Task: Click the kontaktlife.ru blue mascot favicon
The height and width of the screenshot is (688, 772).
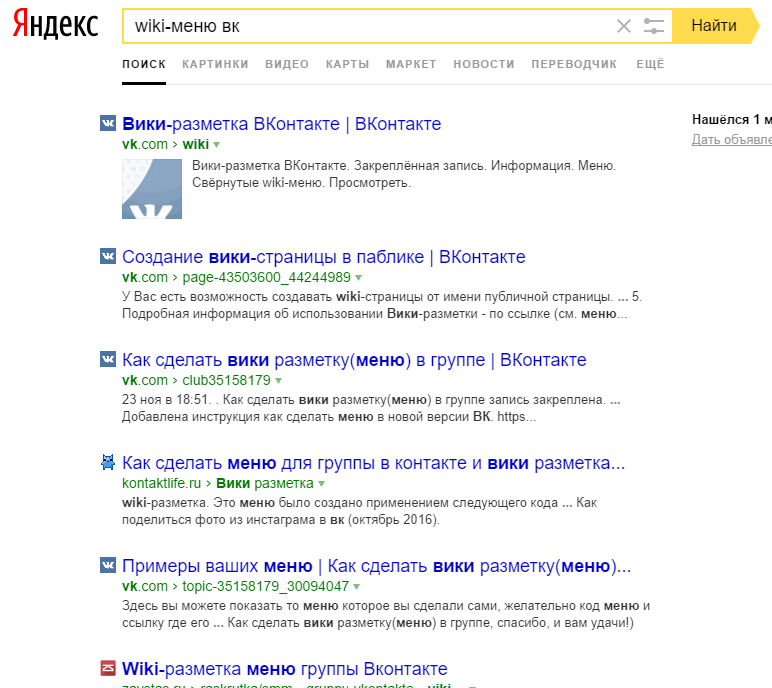Action: (x=108, y=462)
